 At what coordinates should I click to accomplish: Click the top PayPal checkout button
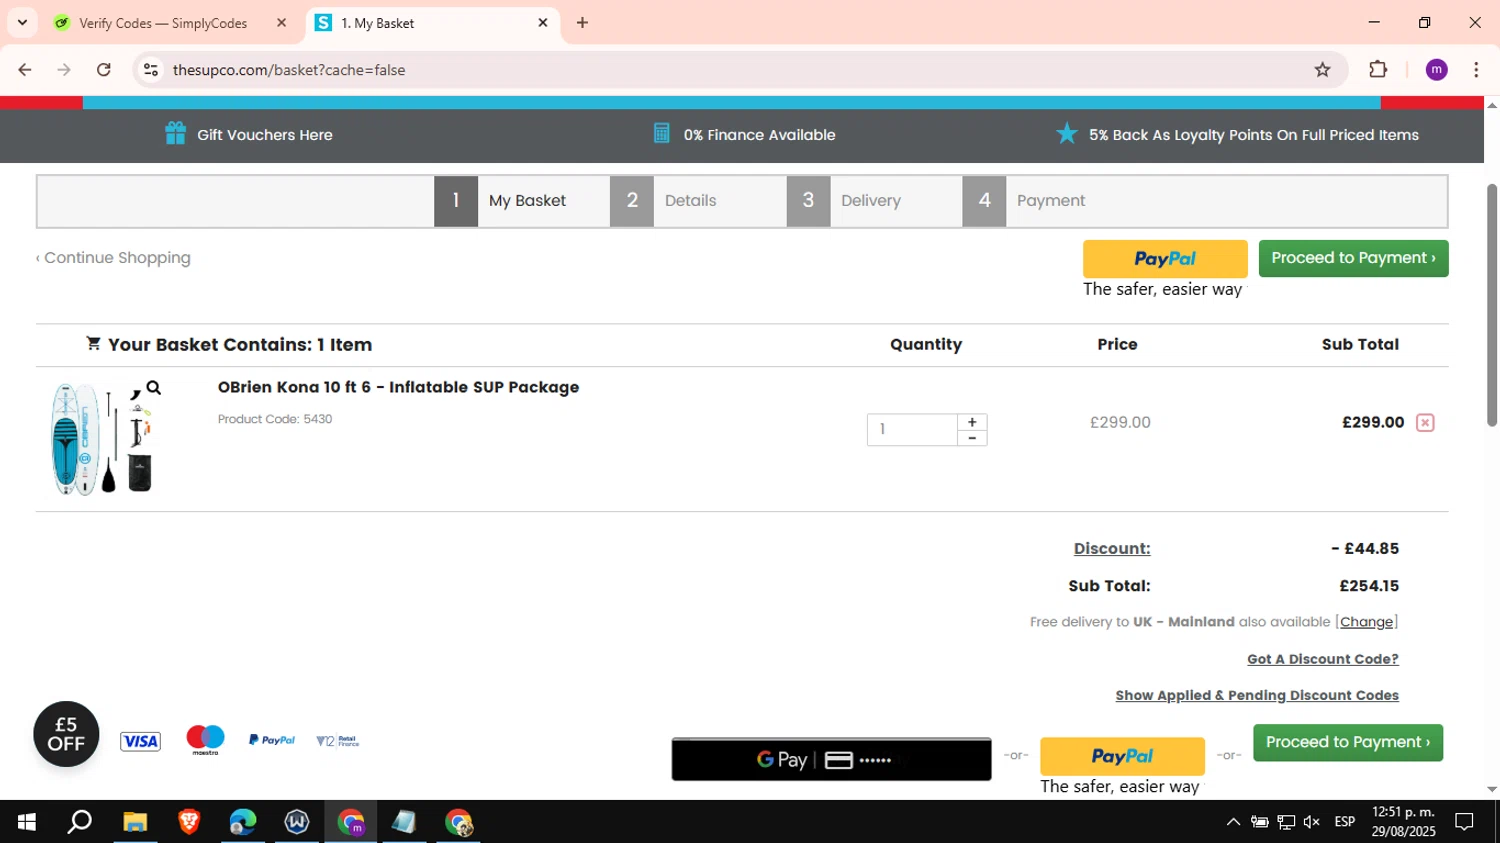click(x=1165, y=259)
